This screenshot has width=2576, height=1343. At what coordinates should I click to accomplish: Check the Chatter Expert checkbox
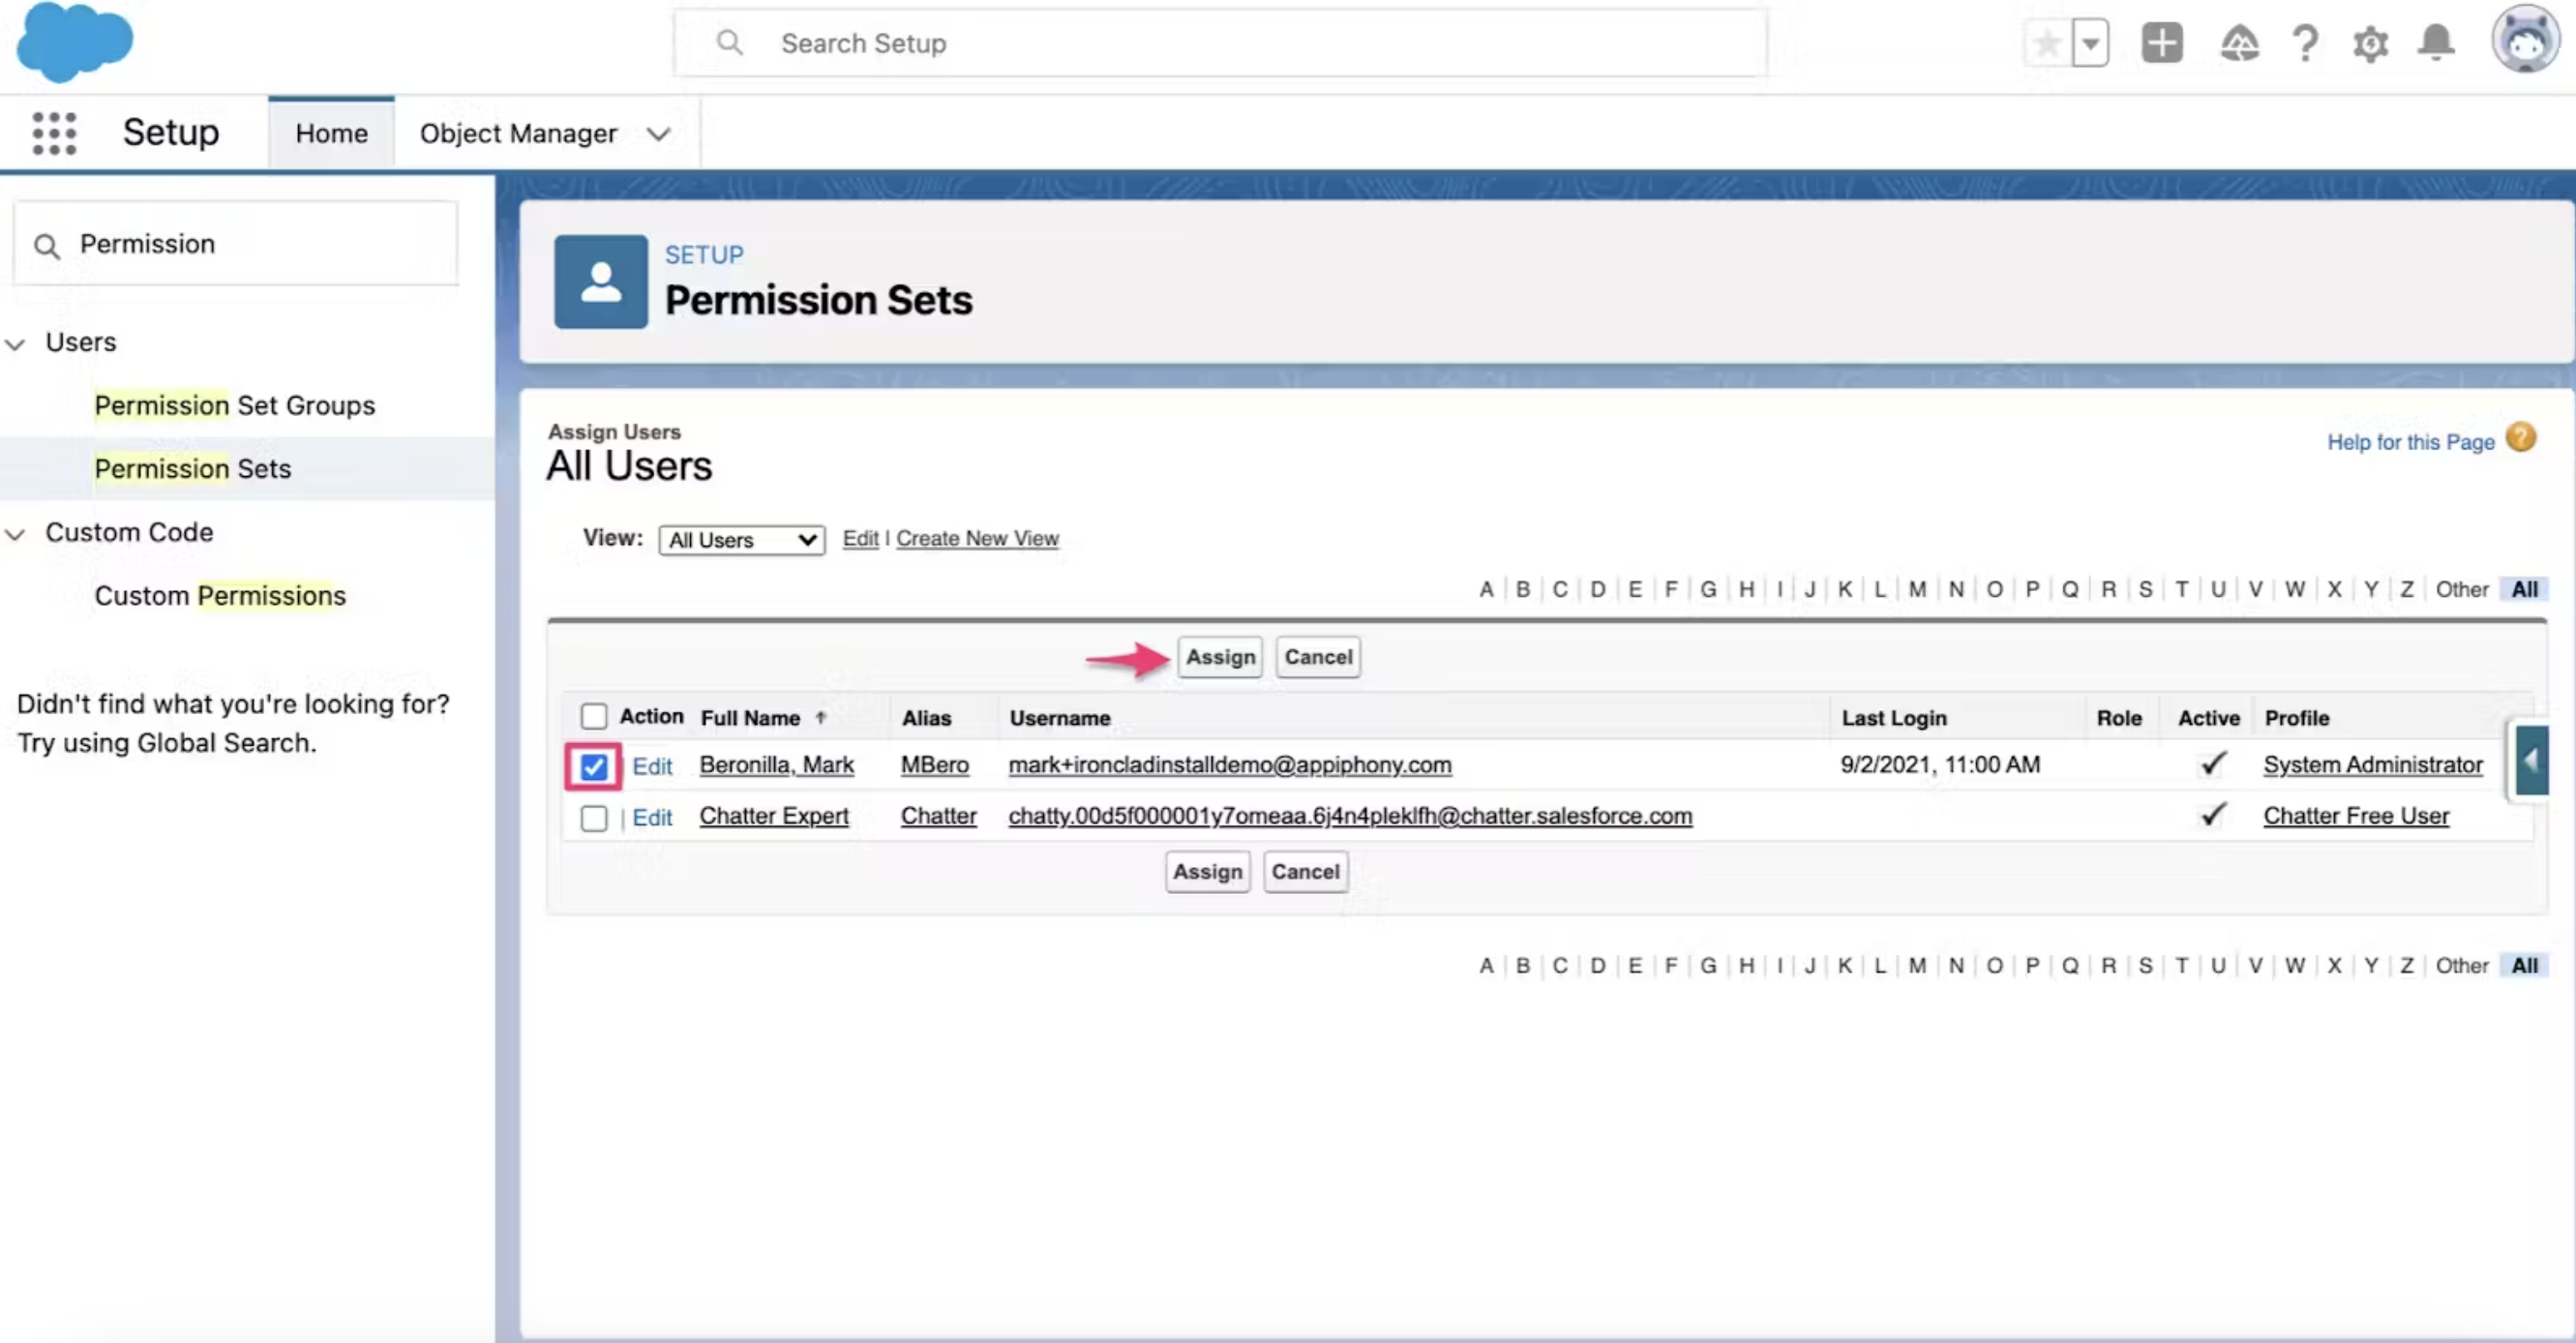click(594, 818)
